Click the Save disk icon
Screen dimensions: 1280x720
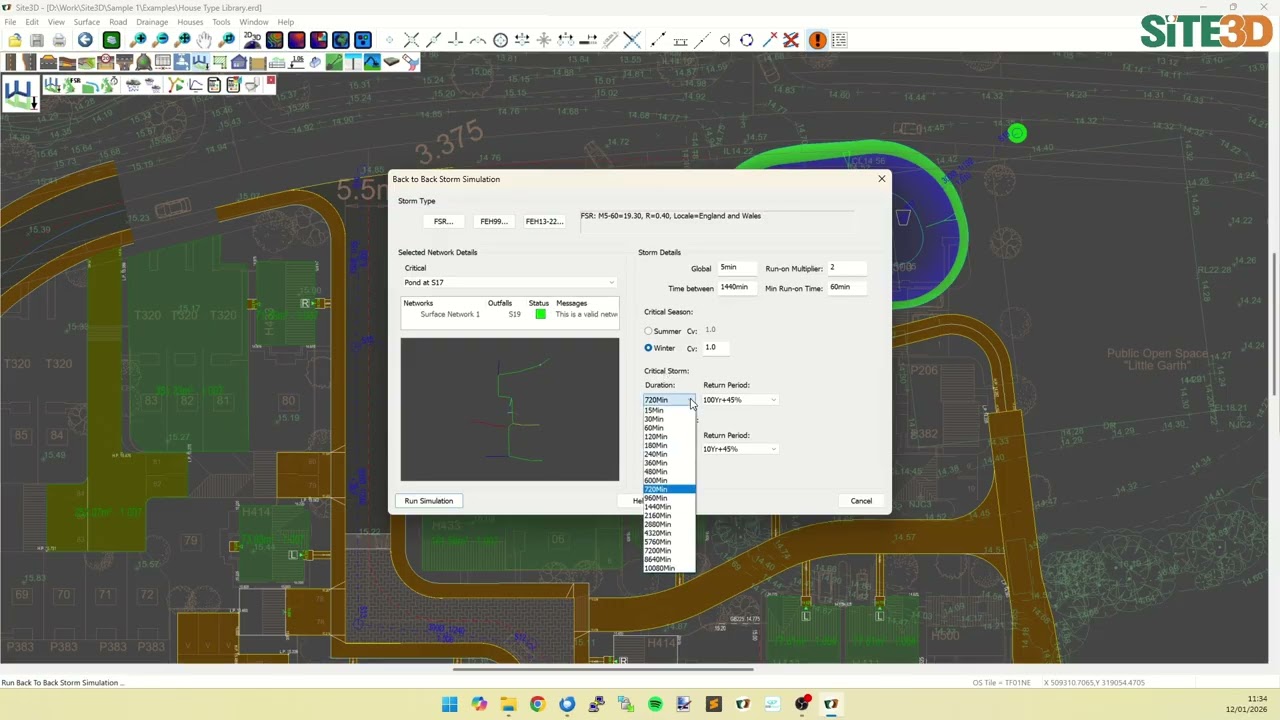(x=37, y=40)
